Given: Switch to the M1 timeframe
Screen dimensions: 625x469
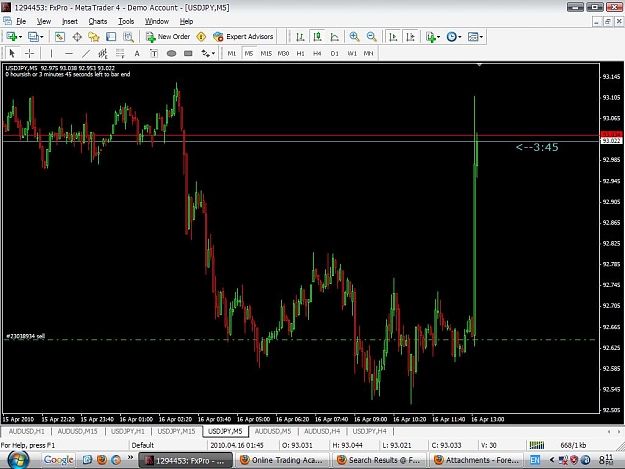Looking at the screenshot, I should coord(232,53).
